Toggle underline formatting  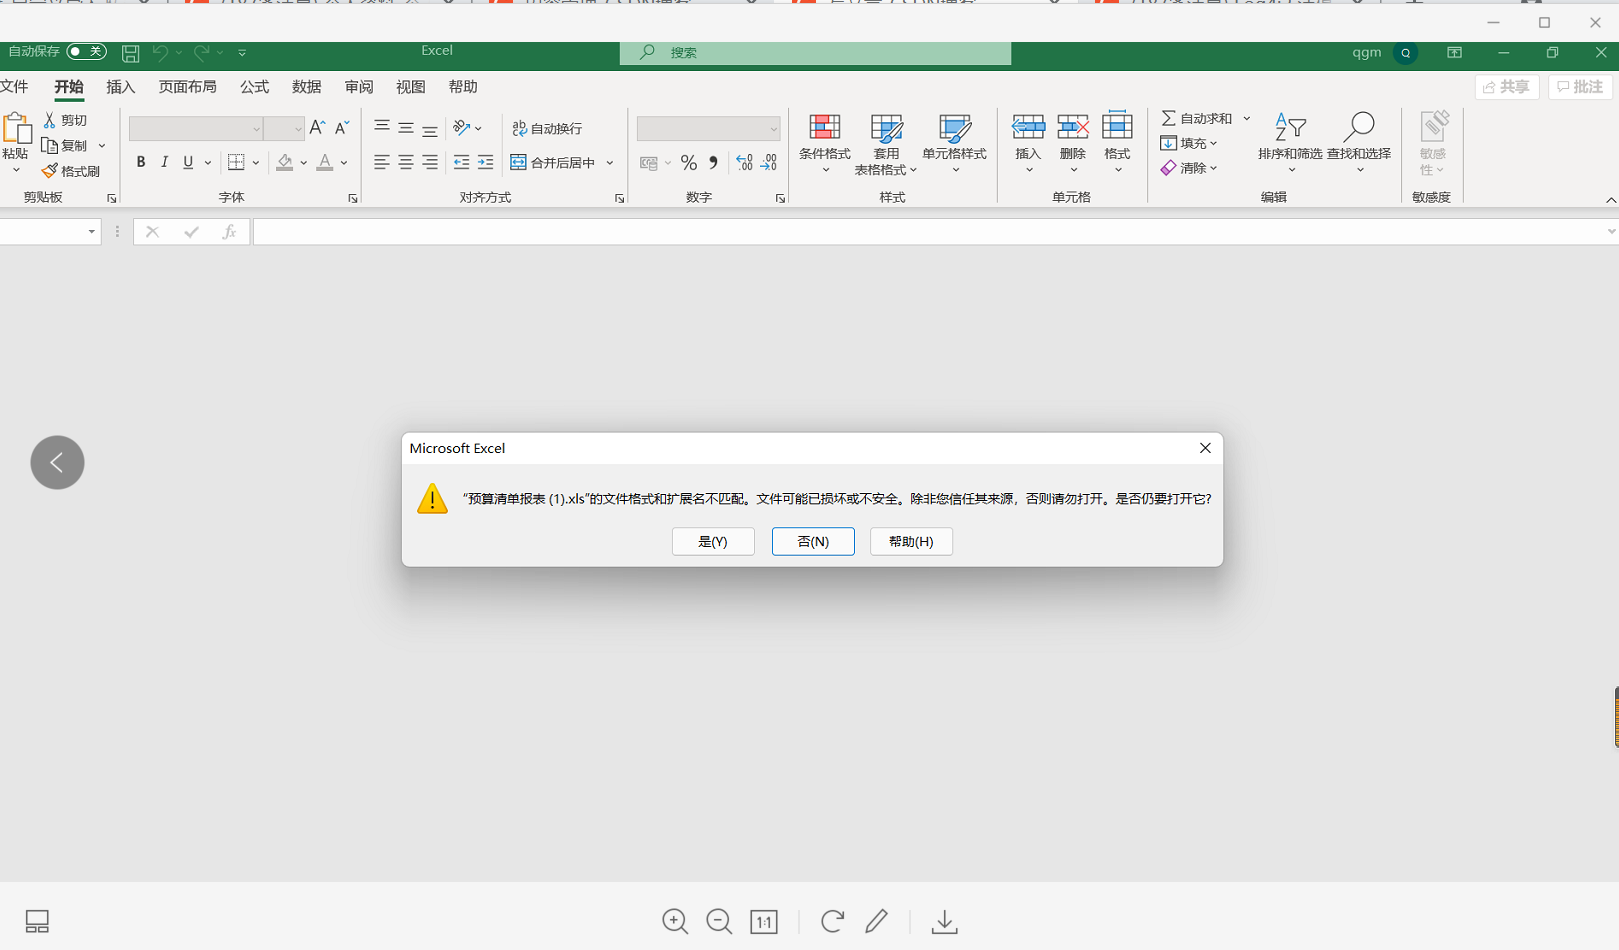(186, 162)
